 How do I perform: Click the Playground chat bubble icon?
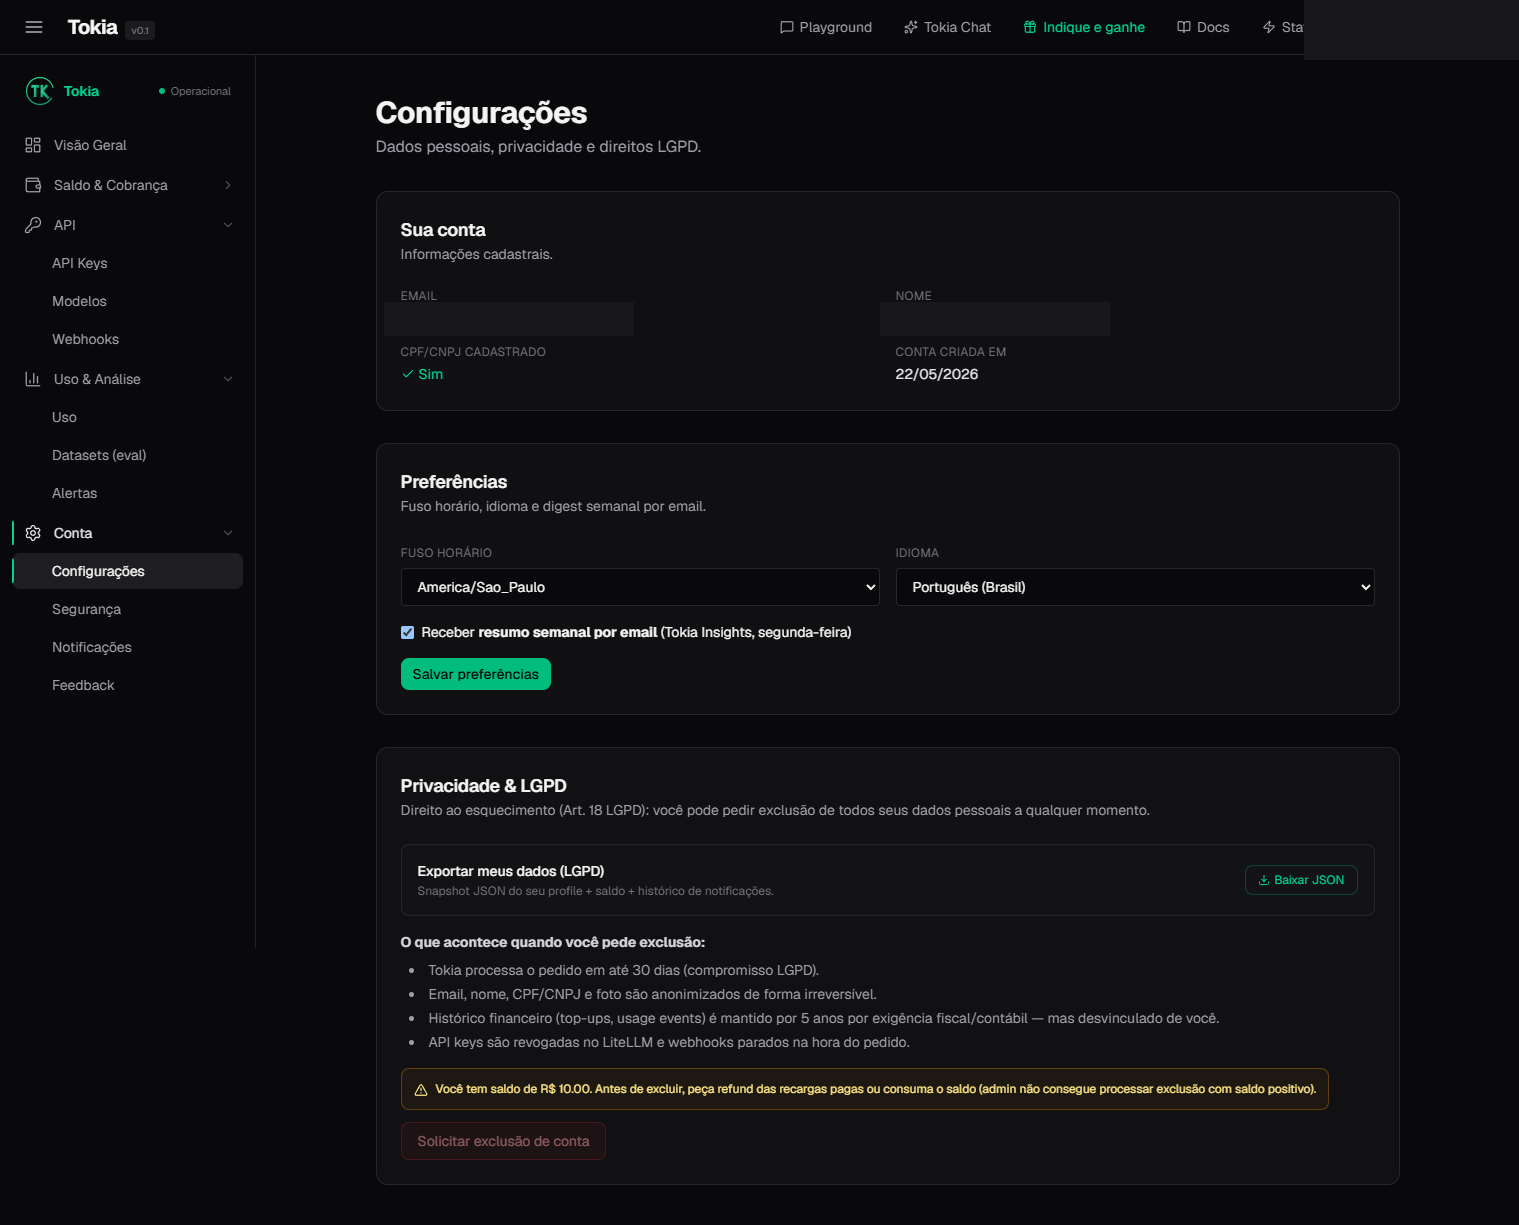pyautogui.click(x=787, y=27)
